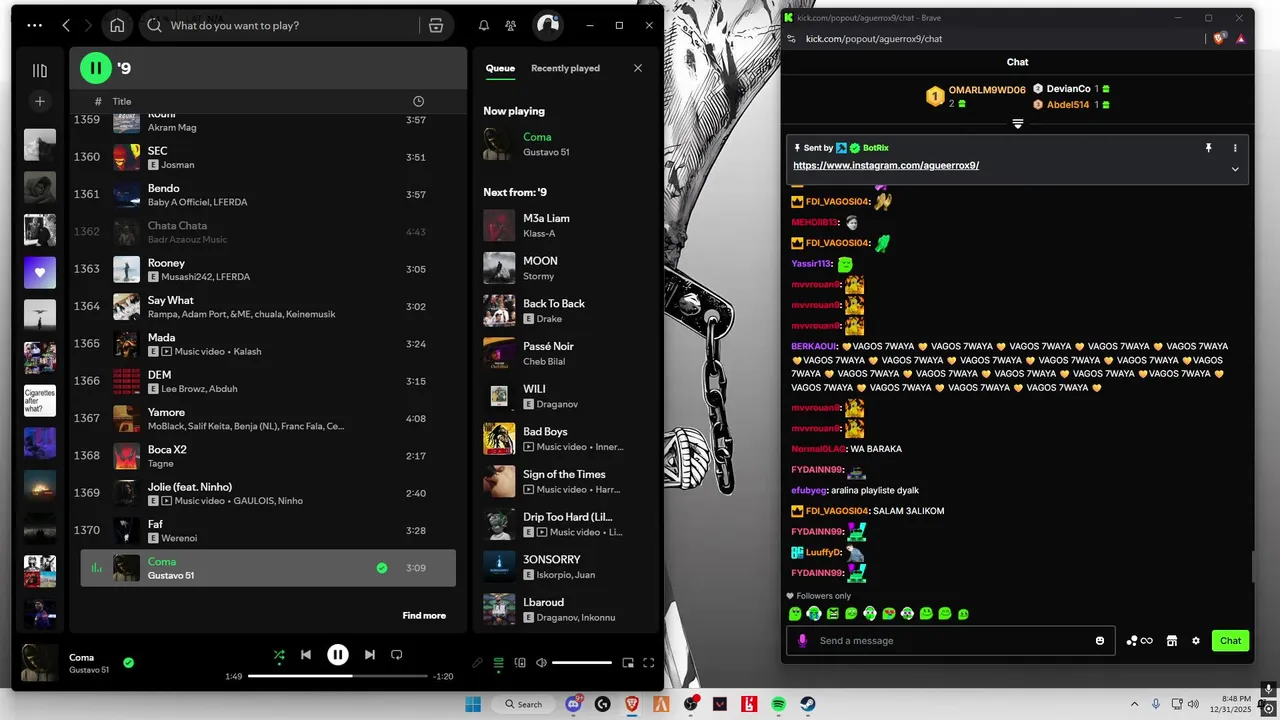1280x720 pixels.
Task: Open chat settings gear icon
Action: pyautogui.click(x=1196, y=641)
